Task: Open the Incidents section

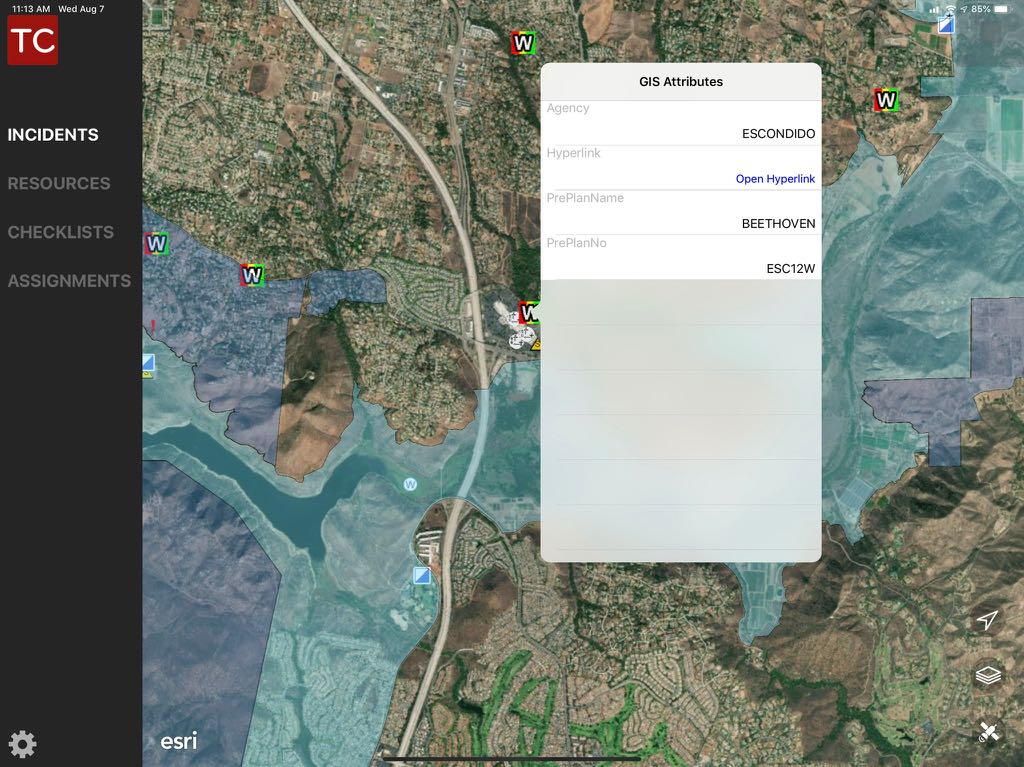Action: point(53,135)
